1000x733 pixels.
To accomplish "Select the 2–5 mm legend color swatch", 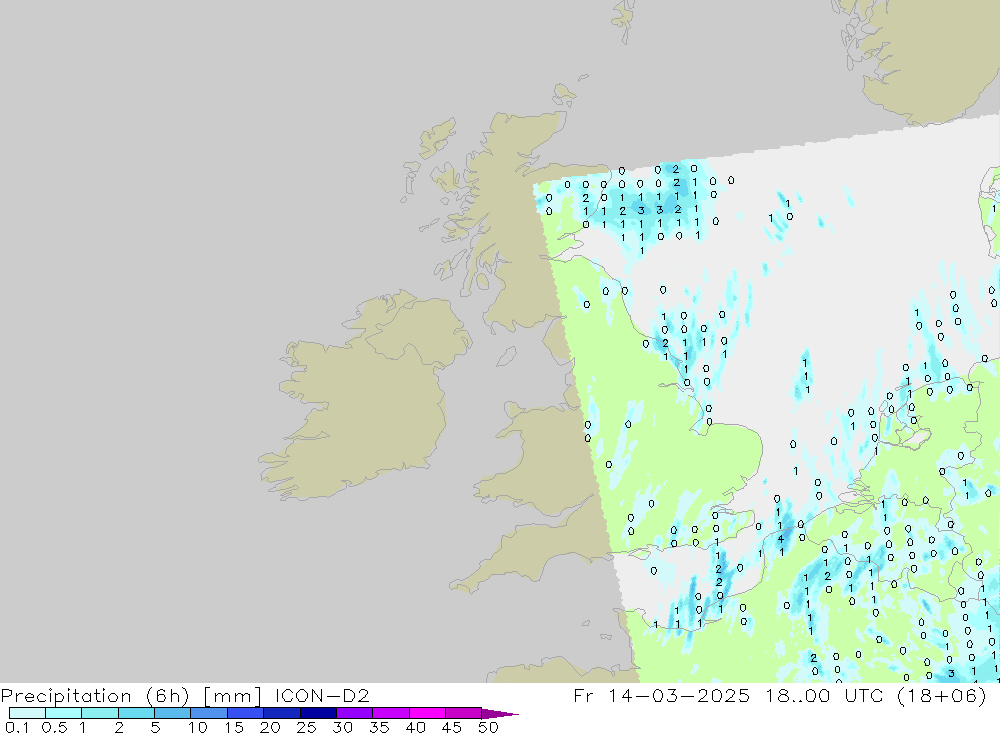I will coord(136,713).
